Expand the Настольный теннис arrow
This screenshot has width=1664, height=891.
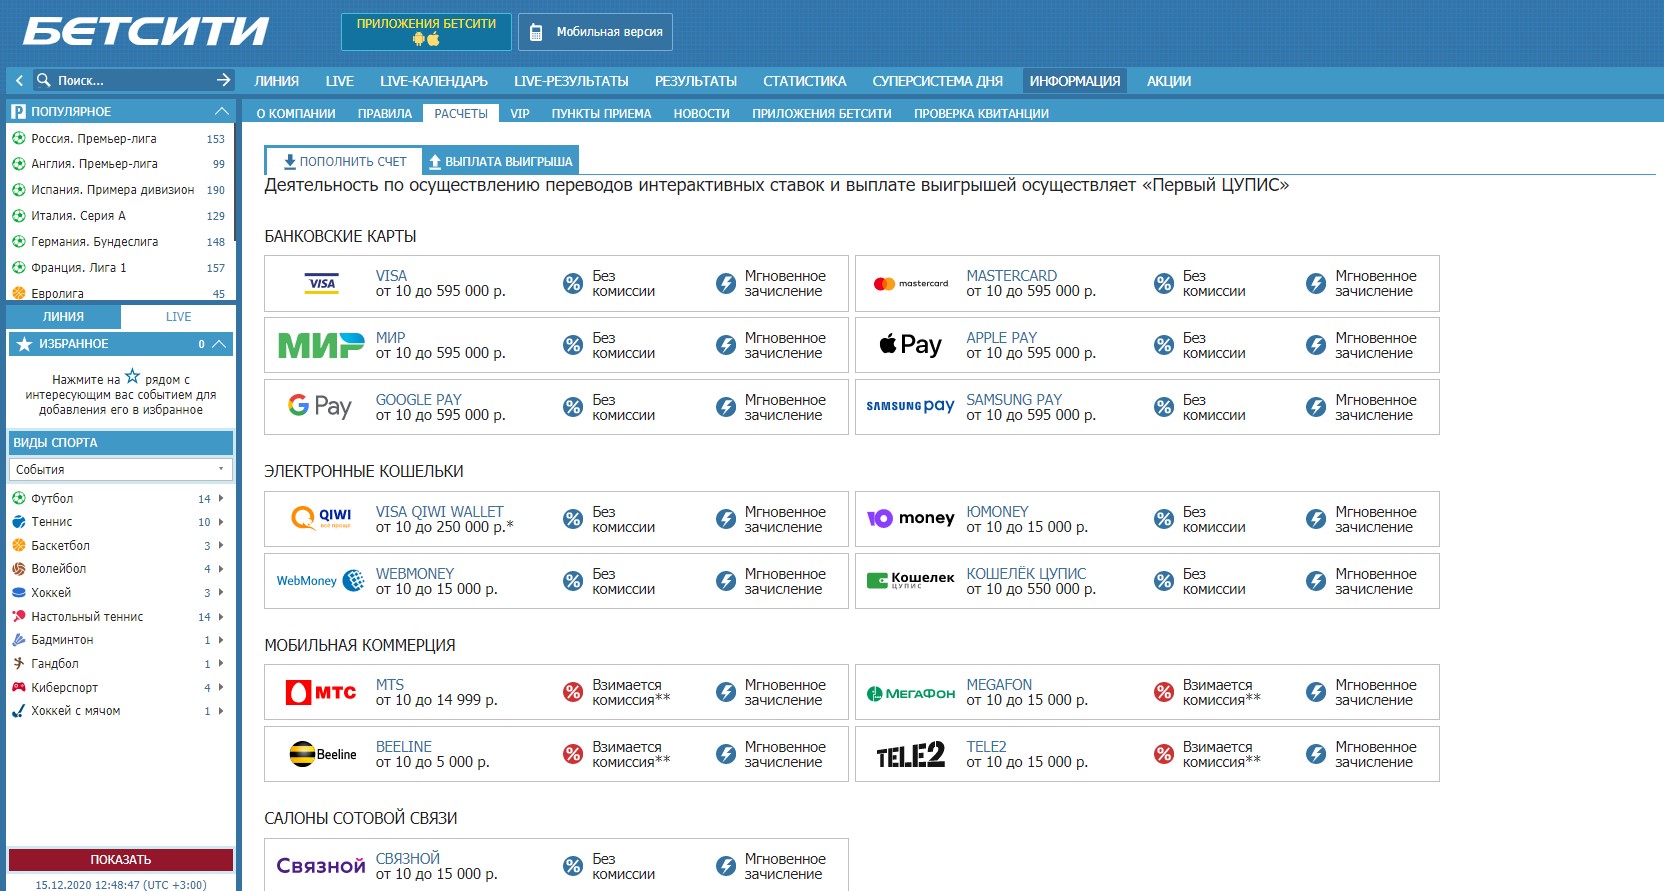[x=221, y=617]
